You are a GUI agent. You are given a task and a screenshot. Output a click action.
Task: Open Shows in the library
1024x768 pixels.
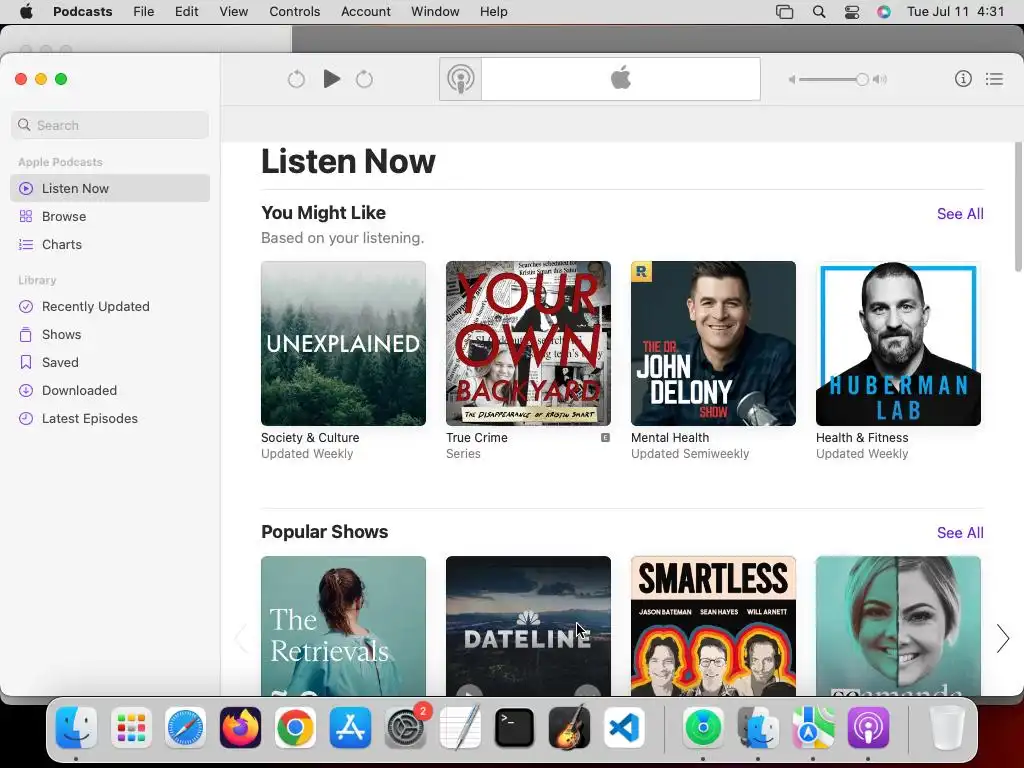(110, 334)
